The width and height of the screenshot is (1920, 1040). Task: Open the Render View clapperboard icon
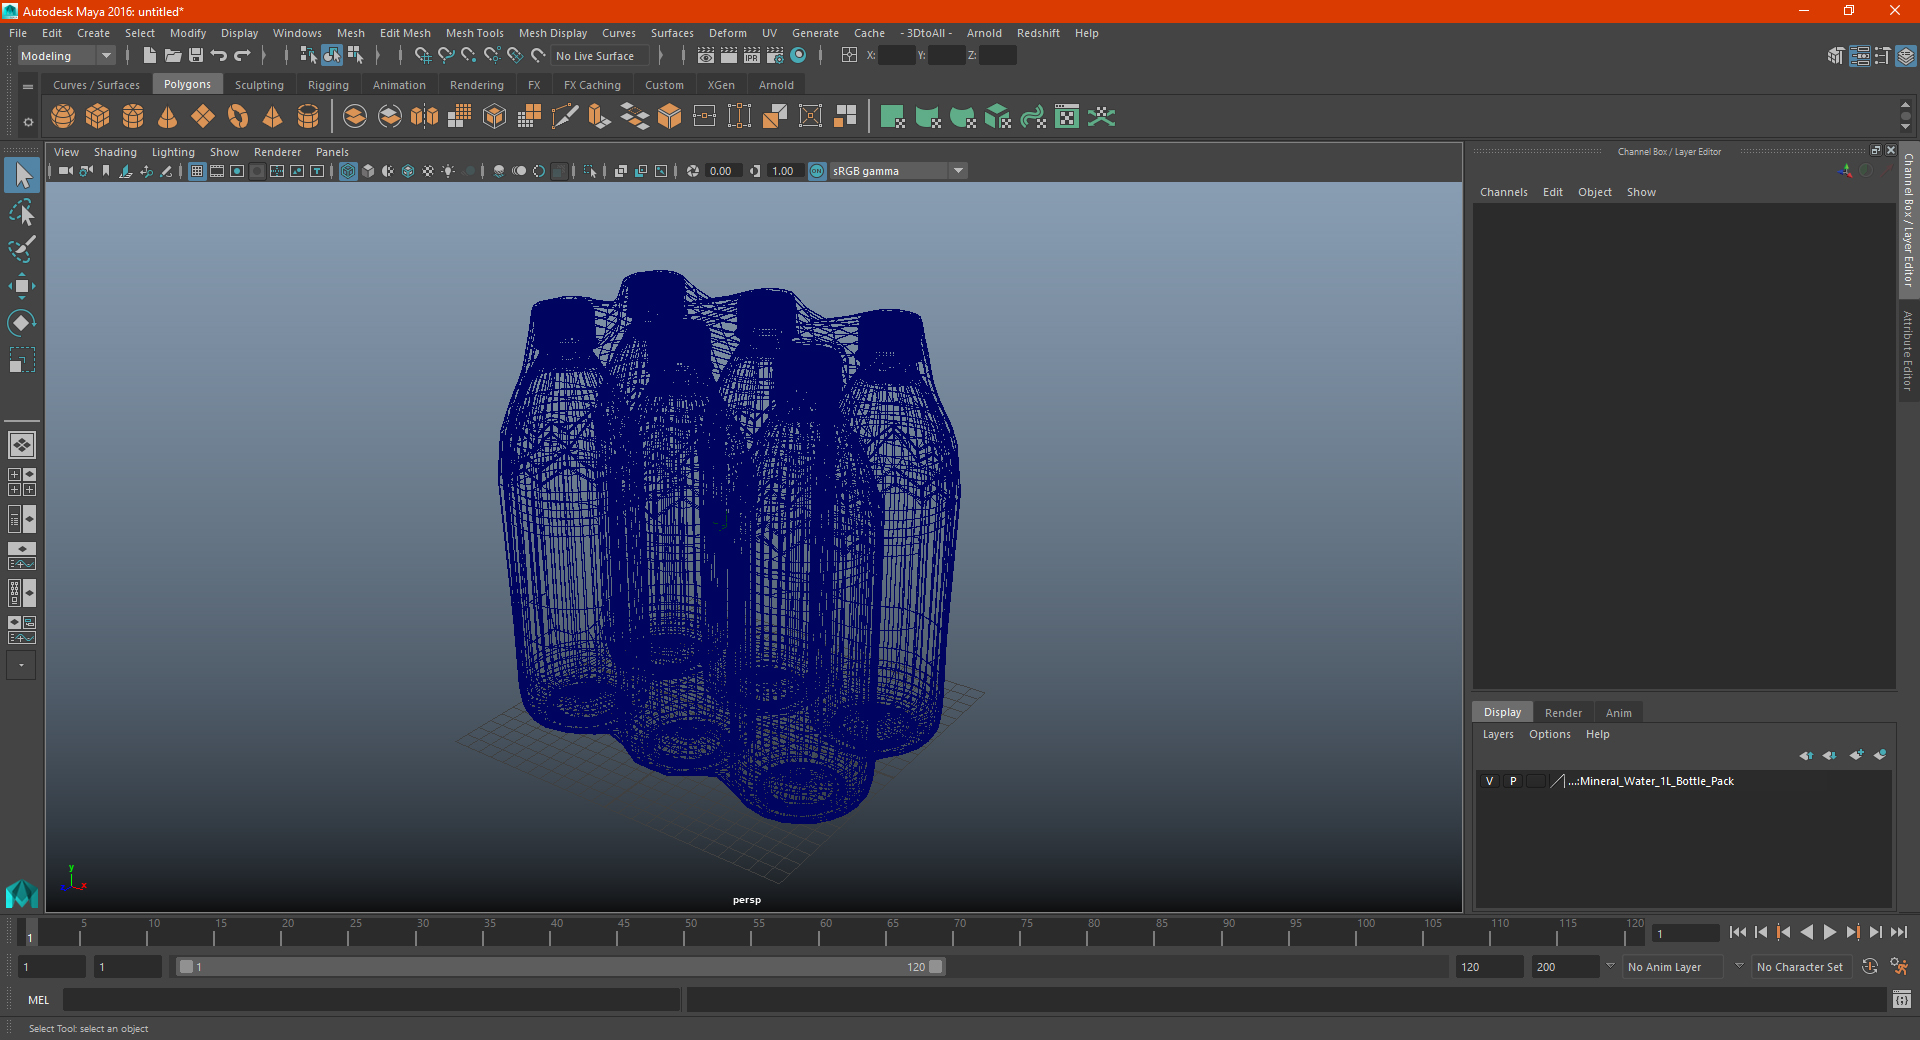706,56
